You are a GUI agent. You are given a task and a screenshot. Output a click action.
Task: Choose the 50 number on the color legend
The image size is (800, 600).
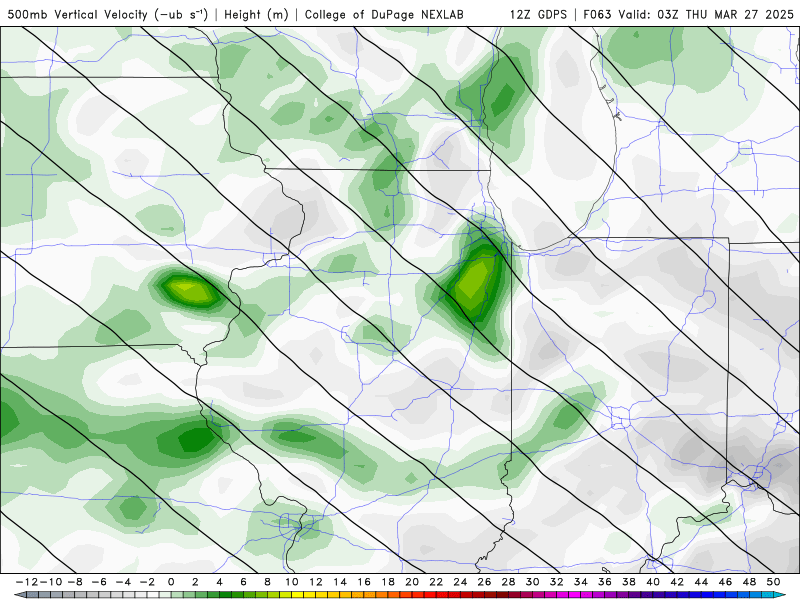coord(773,582)
